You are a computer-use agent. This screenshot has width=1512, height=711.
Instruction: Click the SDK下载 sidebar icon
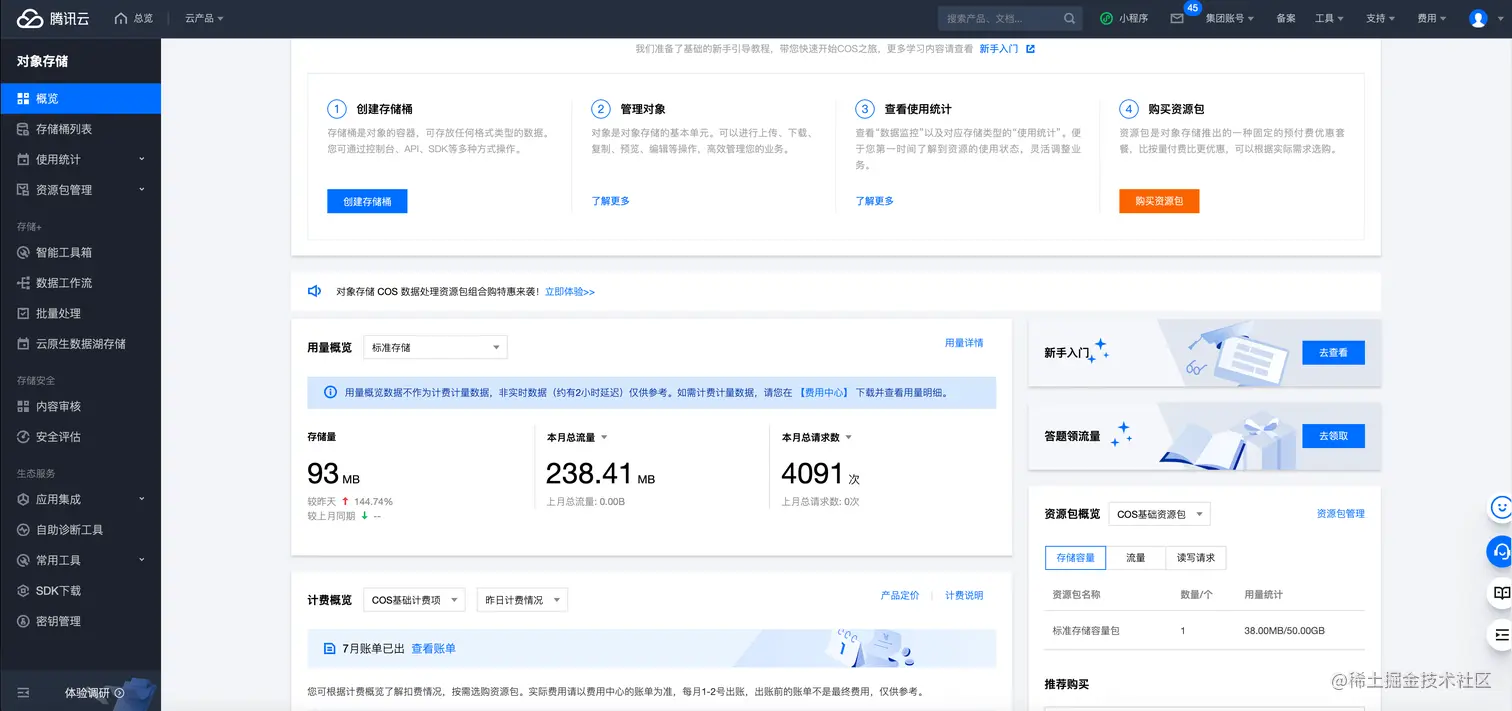point(24,591)
